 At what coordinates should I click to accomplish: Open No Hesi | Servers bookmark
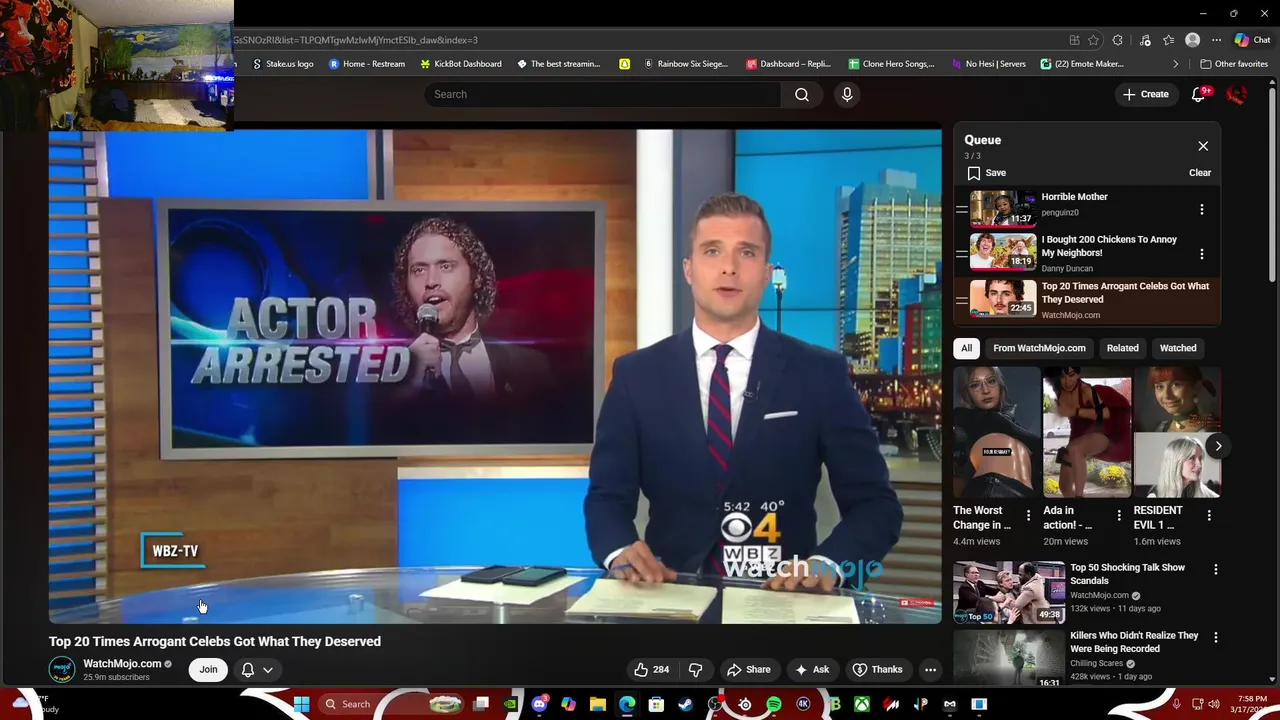[988, 64]
